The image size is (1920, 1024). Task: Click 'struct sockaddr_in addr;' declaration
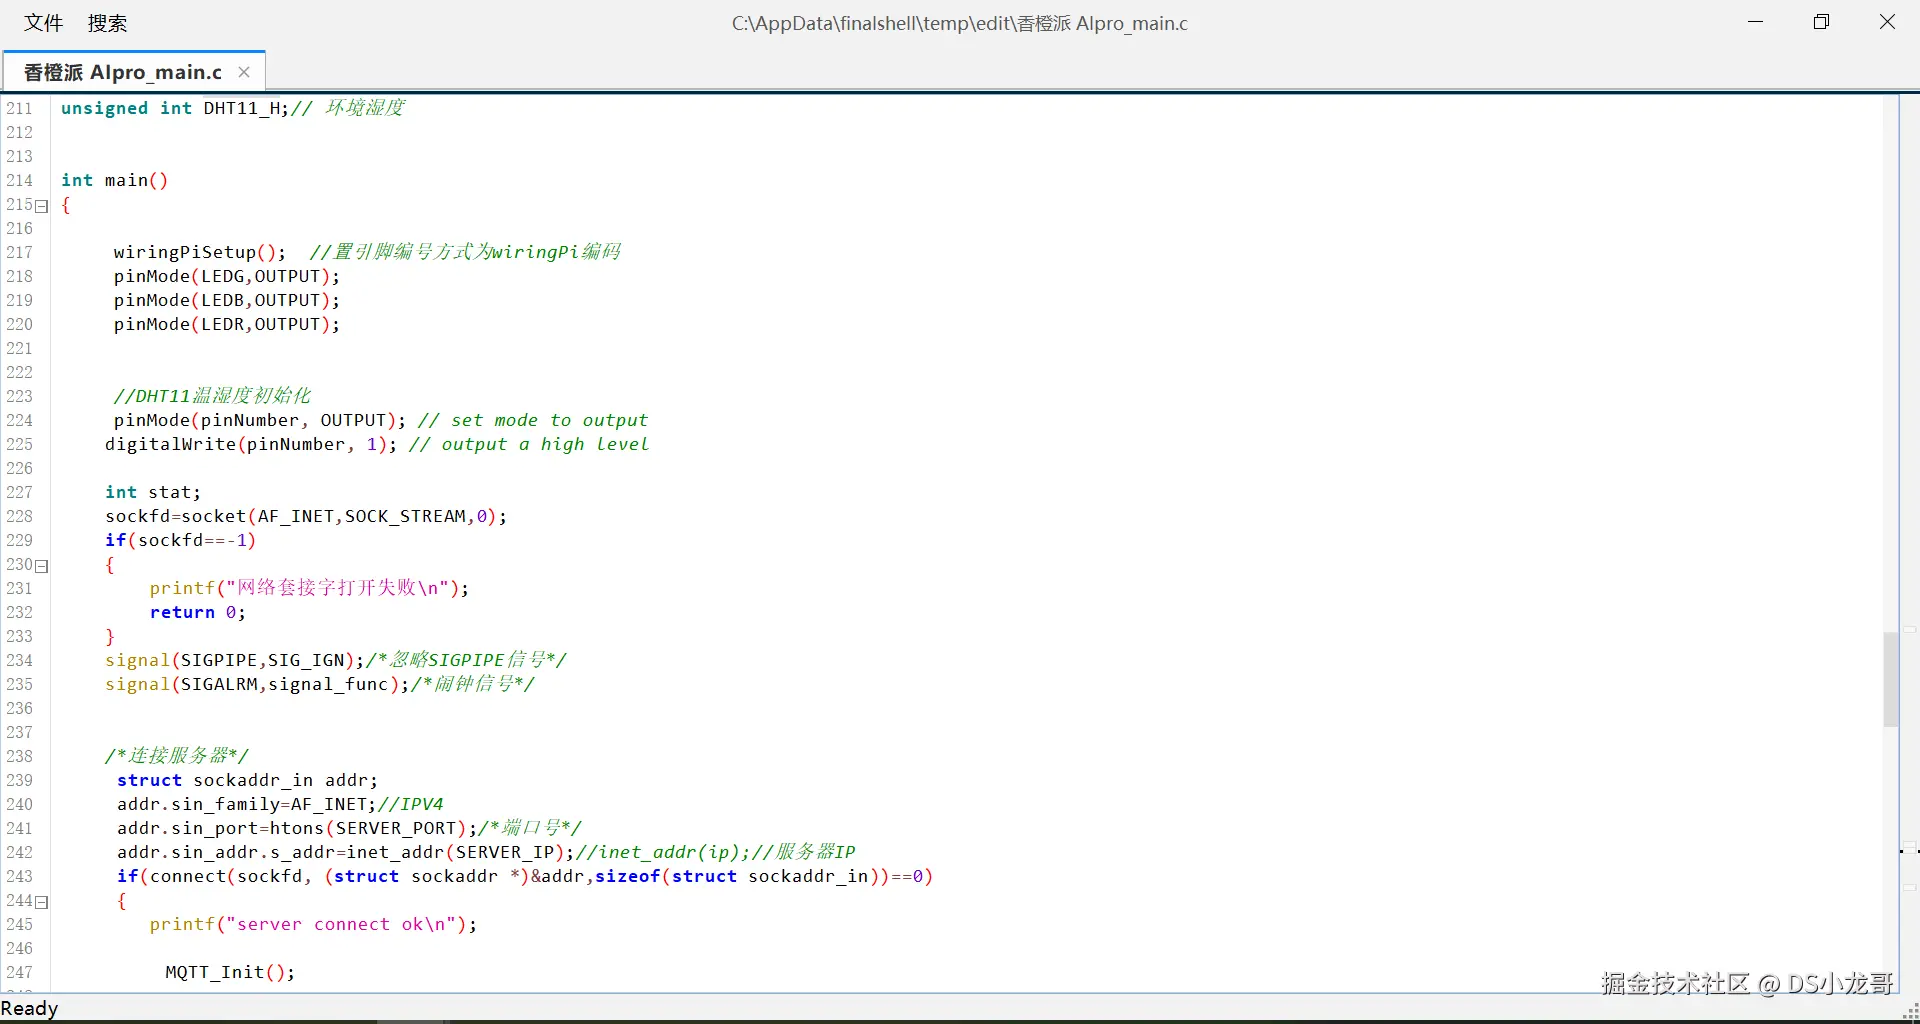coord(248,780)
